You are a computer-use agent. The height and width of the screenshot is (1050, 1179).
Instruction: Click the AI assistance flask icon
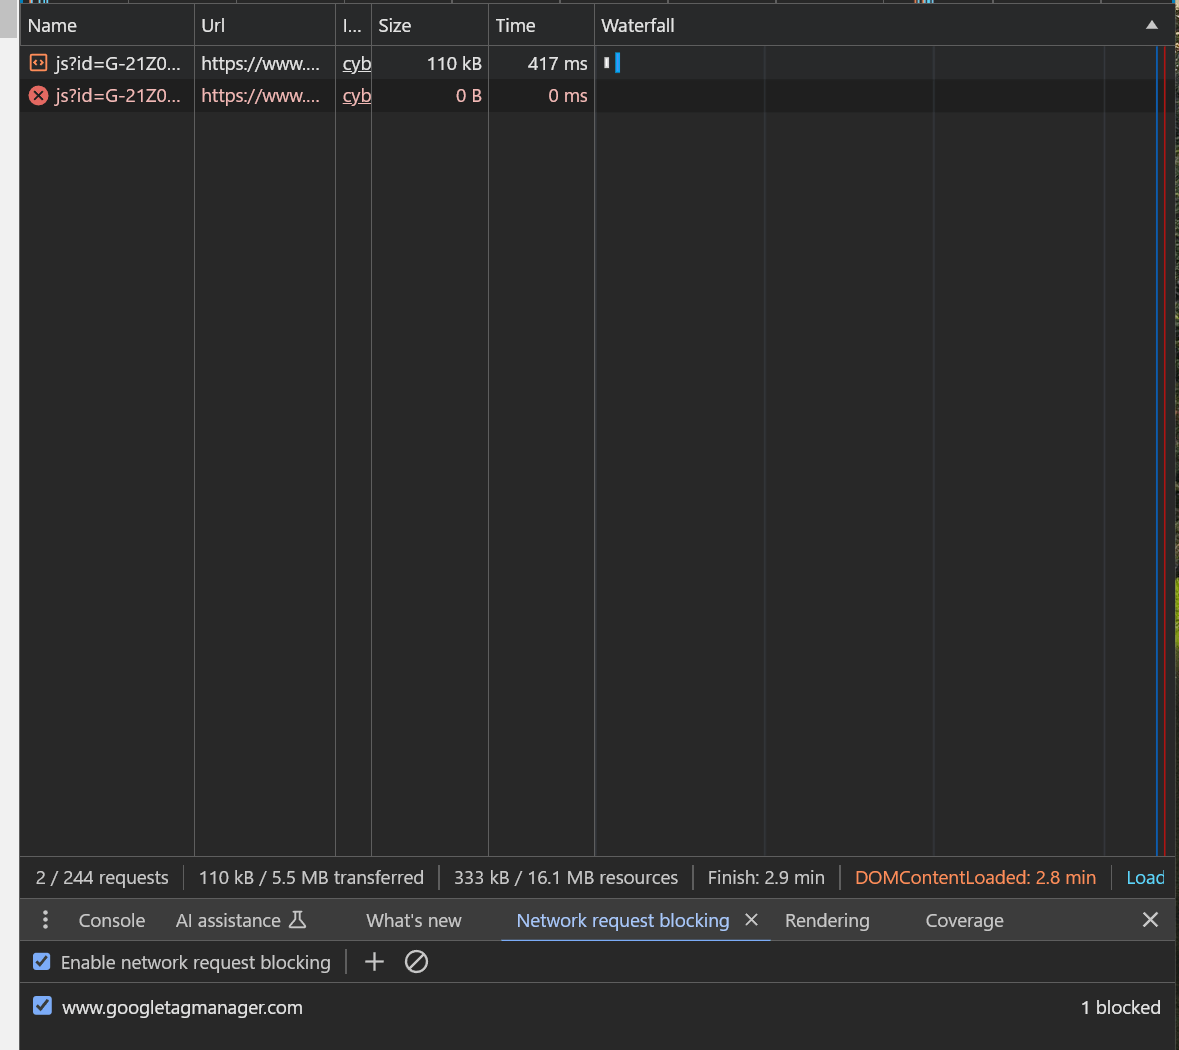click(x=298, y=920)
